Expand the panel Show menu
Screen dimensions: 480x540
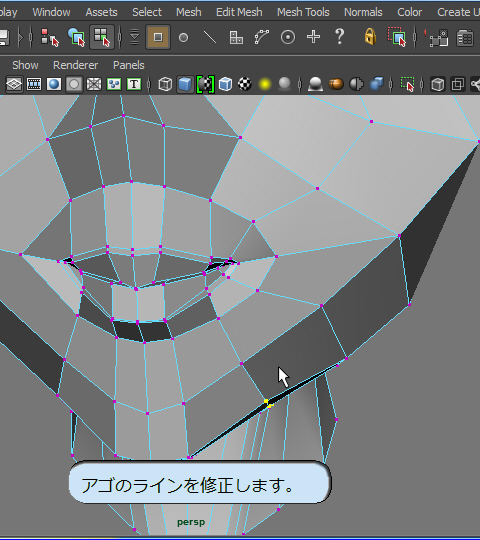(25, 65)
